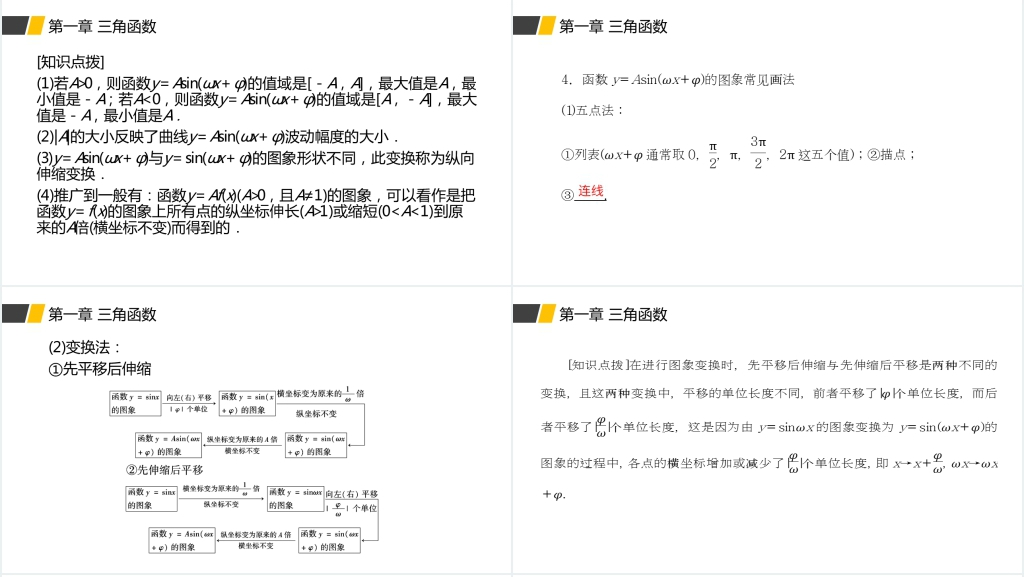Click the 函数y=sinx的图象 box under ①先平移后伸缩
Screen dimensions: 1024x577
pos(135,403)
